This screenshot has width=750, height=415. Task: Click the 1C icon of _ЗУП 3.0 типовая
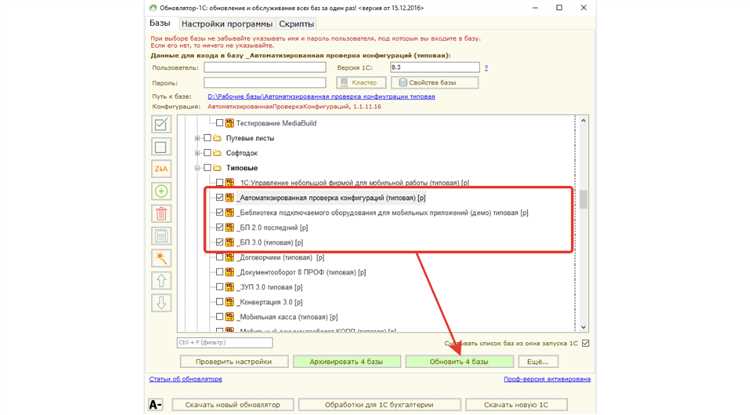(x=230, y=287)
